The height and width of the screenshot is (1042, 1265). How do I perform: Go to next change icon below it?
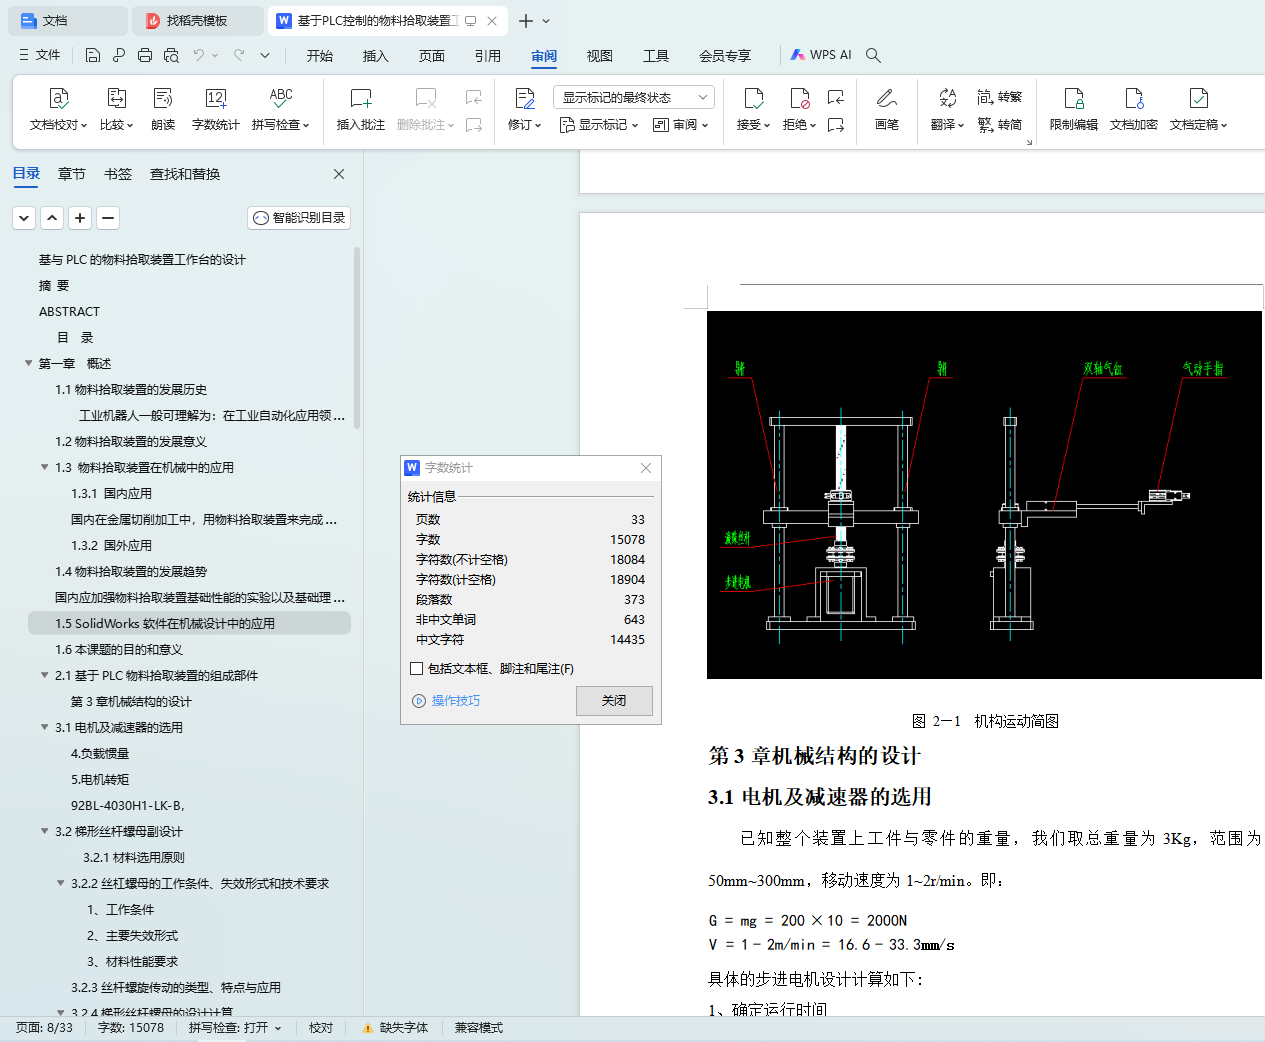pos(836,124)
